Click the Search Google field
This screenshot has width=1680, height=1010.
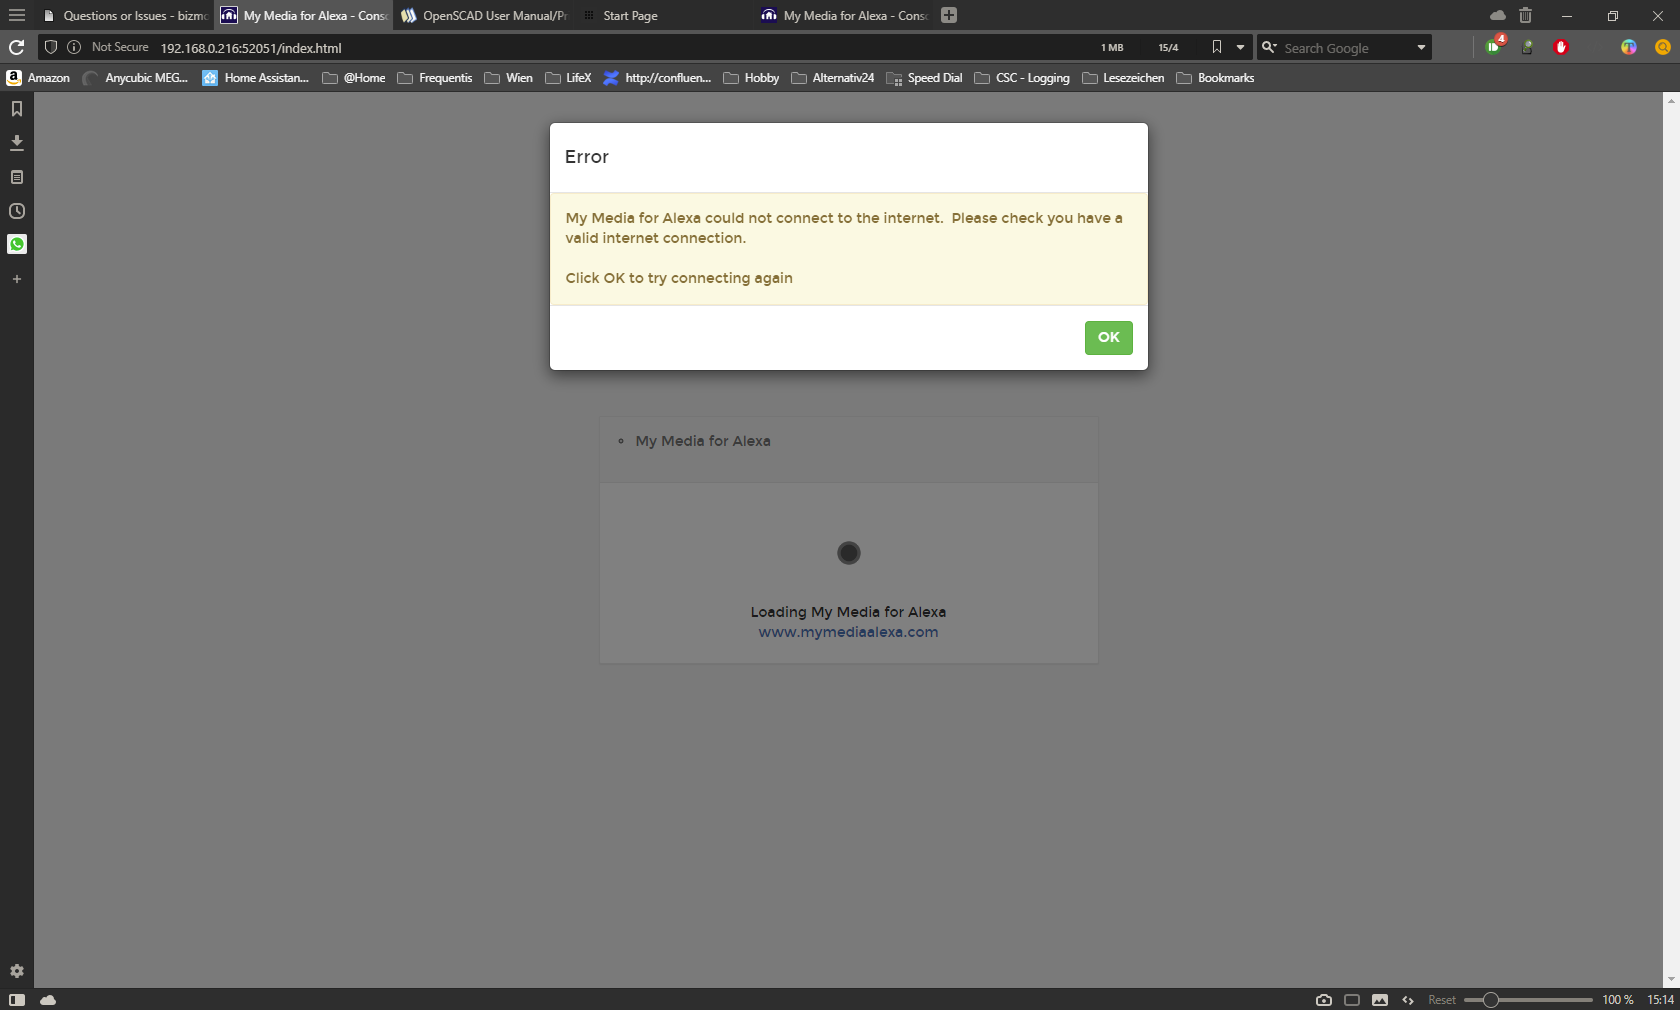pos(1346,48)
